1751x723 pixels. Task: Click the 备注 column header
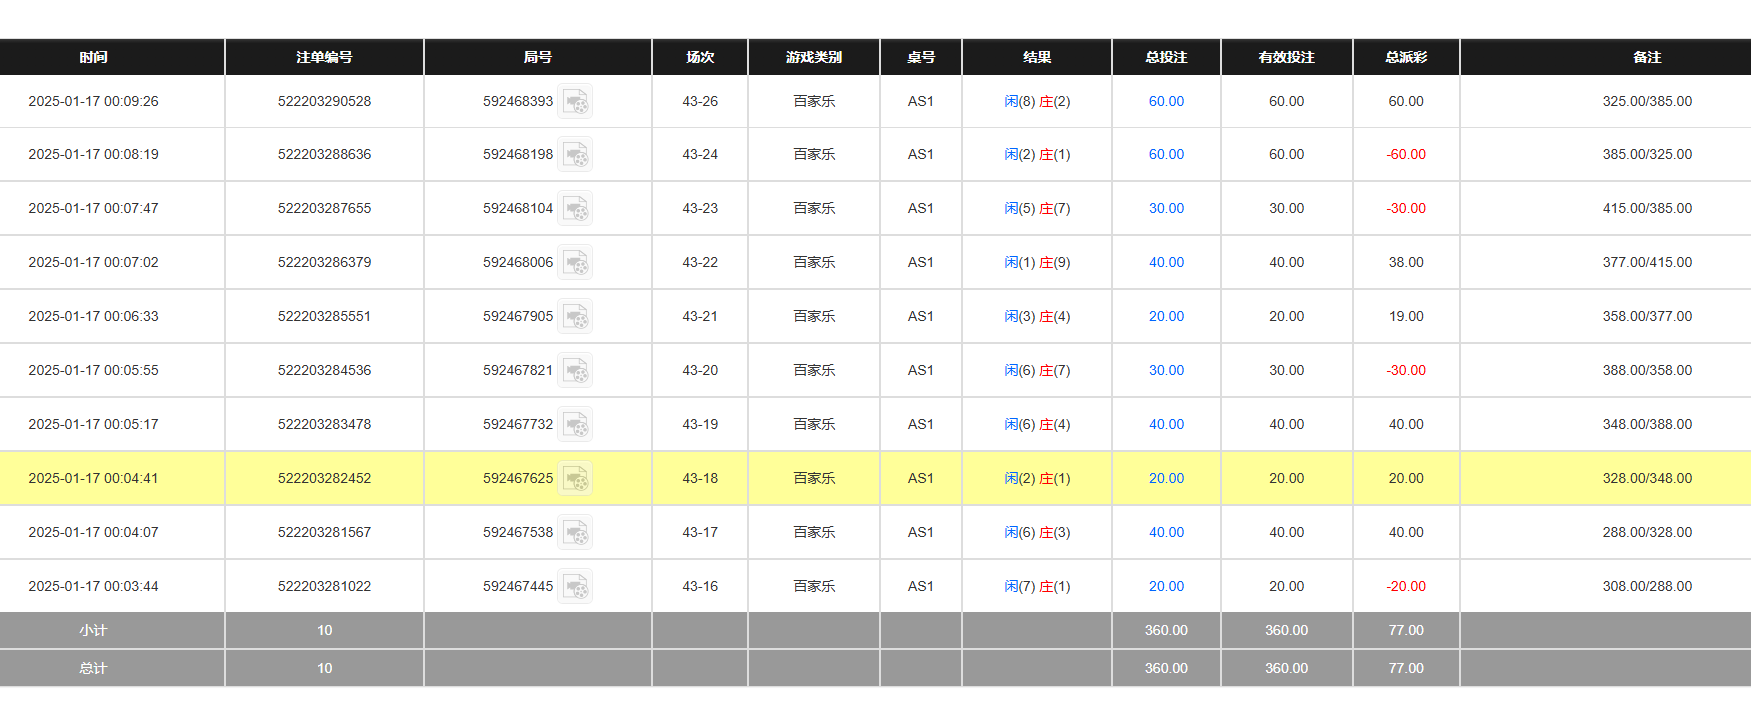(x=1647, y=58)
